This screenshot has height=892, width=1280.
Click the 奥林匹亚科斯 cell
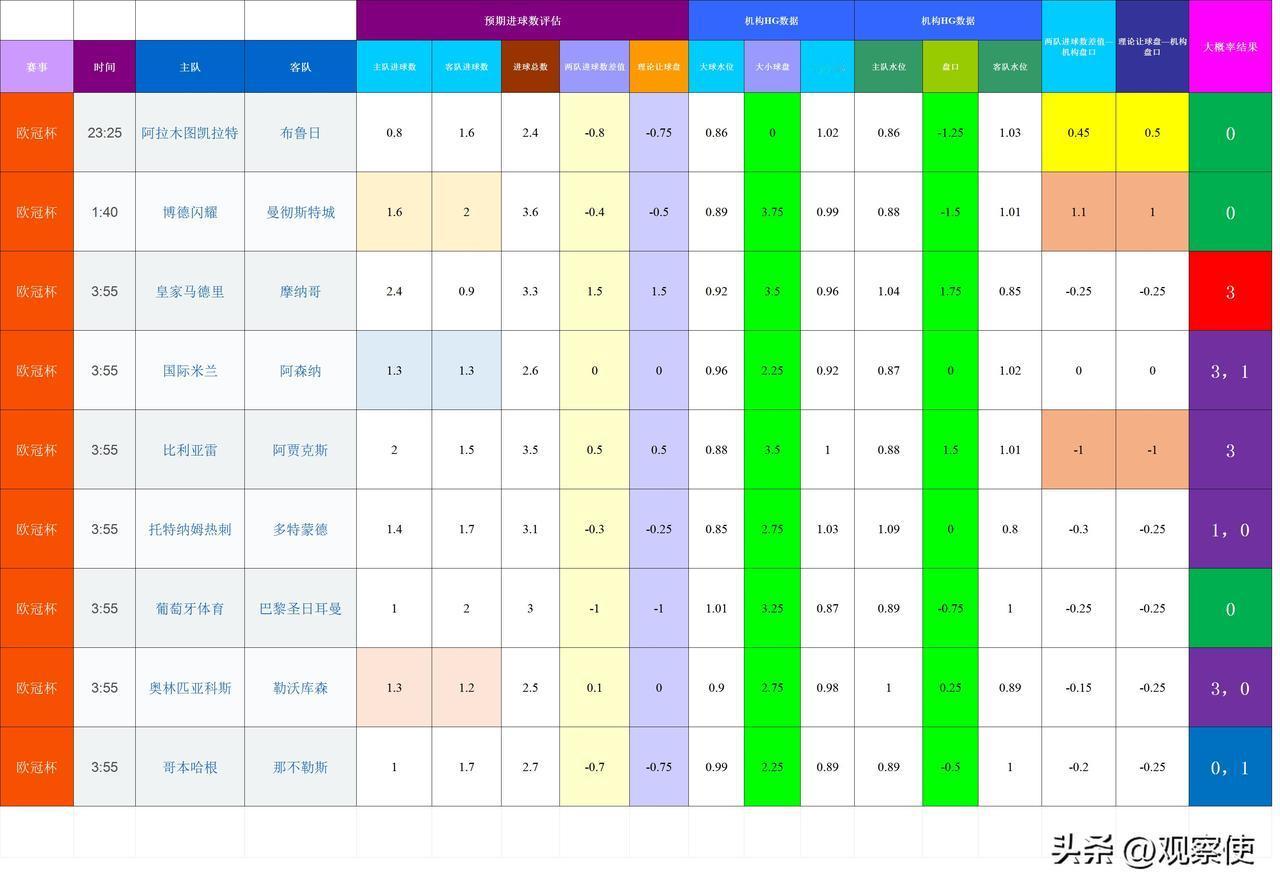point(190,688)
